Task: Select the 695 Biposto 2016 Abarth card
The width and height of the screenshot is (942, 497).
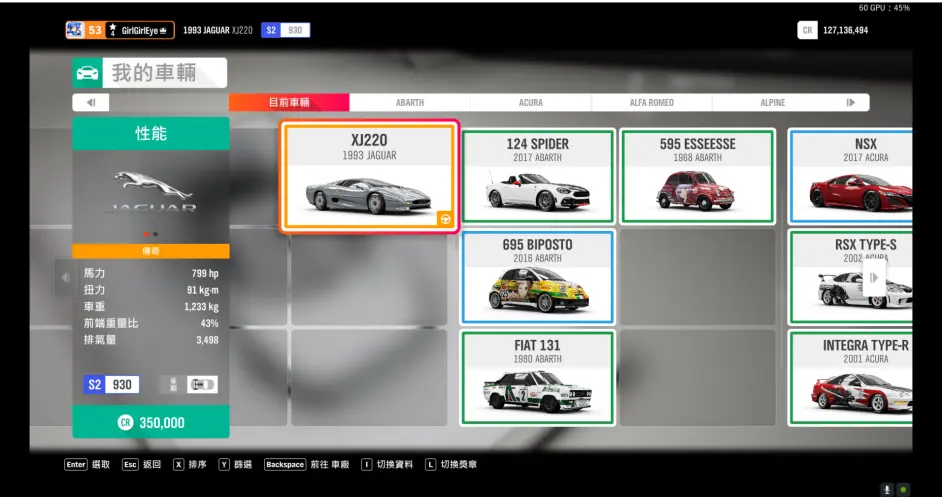Action: (x=537, y=277)
